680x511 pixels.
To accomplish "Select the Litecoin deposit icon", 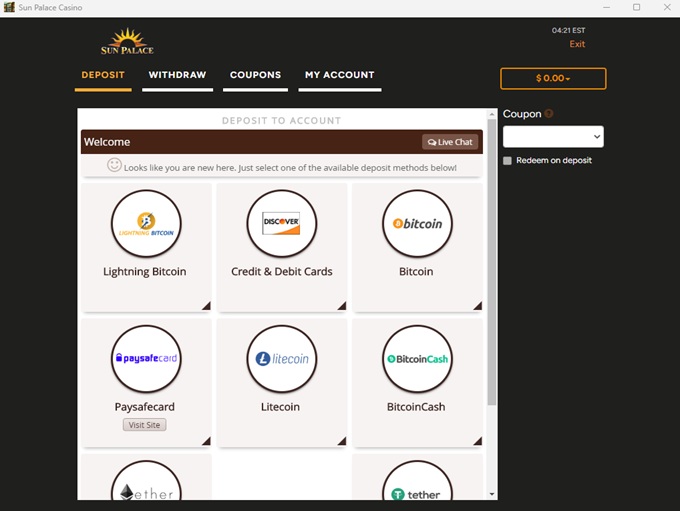I will click(281, 359).
